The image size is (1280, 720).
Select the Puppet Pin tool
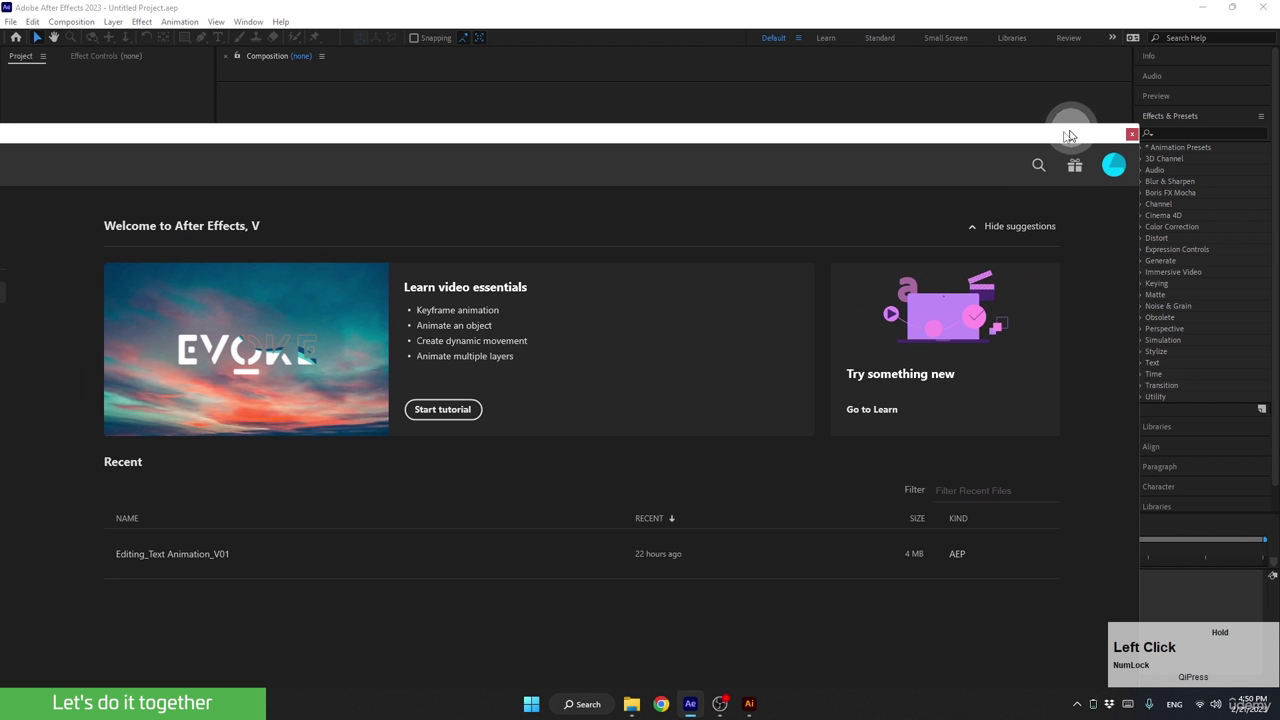tap(314, 37)
